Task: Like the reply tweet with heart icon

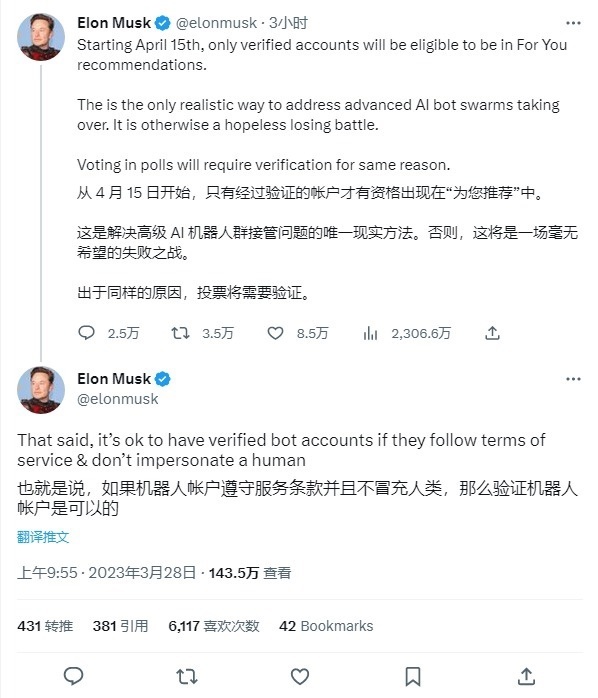Action: [x=300, y=676]
